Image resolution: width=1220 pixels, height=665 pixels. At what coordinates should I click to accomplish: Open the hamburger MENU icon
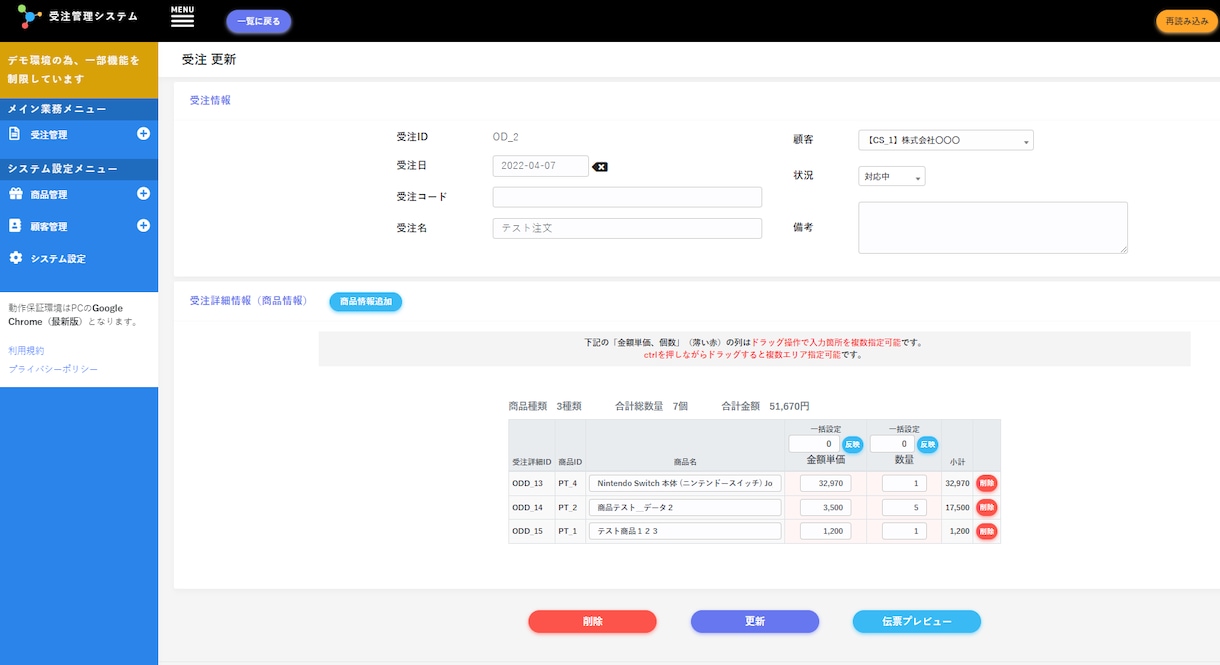pos(182,16)
